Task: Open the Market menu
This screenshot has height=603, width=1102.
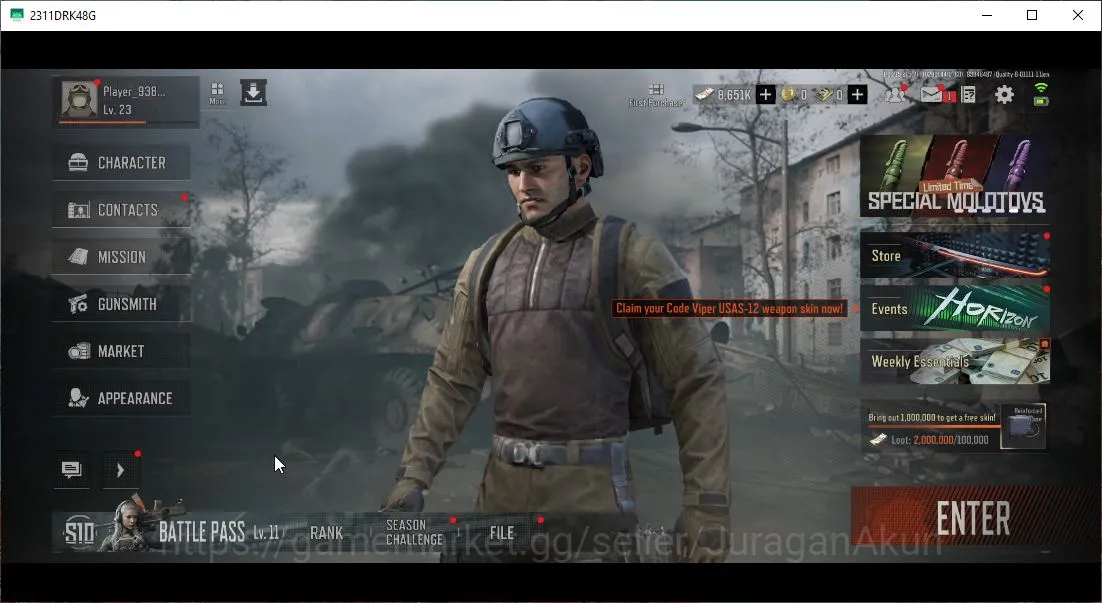Action: coord(121,351)
